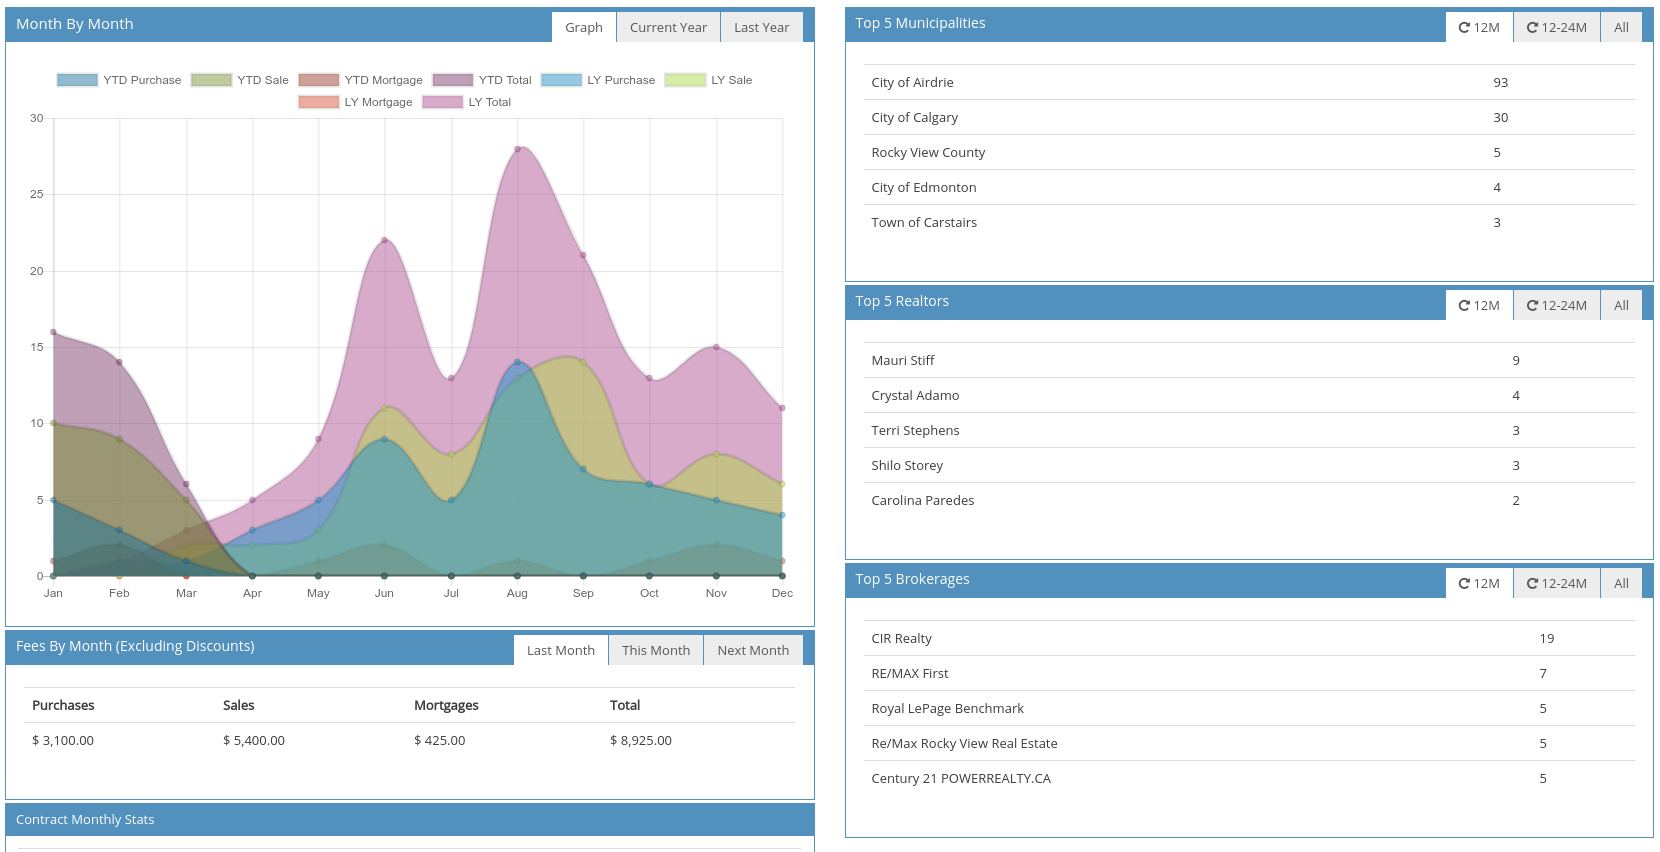Select 12-24M filter in Top 5 Municipalities
The width and height of the screenshot is (1660, 852).
click(1557, 27)
